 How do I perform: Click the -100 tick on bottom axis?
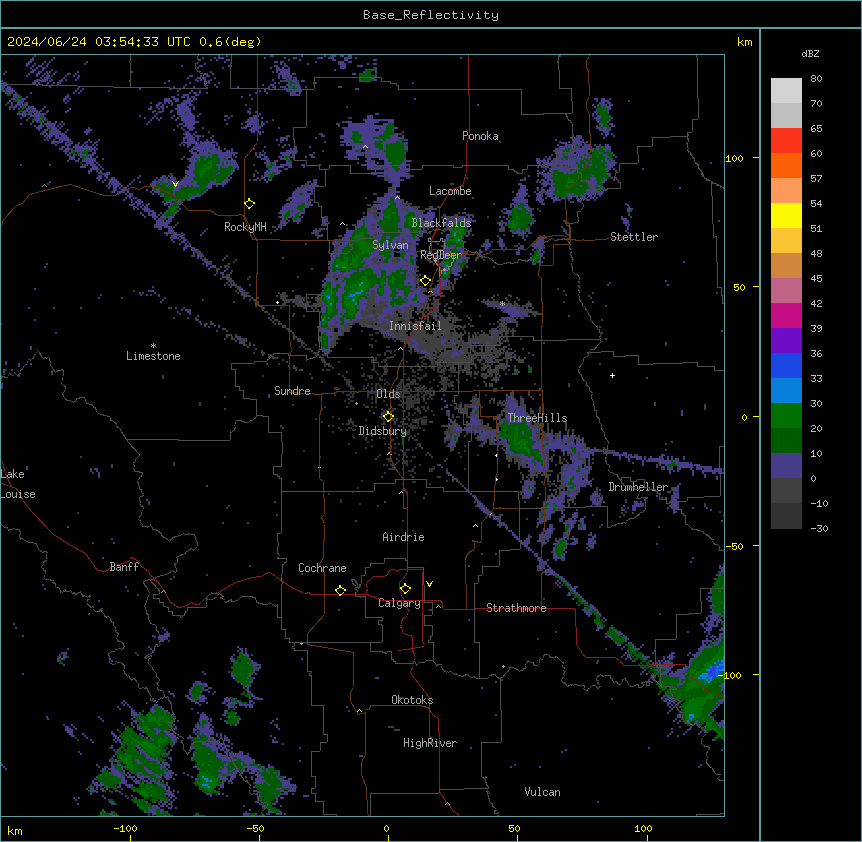(x=125, y=828)
